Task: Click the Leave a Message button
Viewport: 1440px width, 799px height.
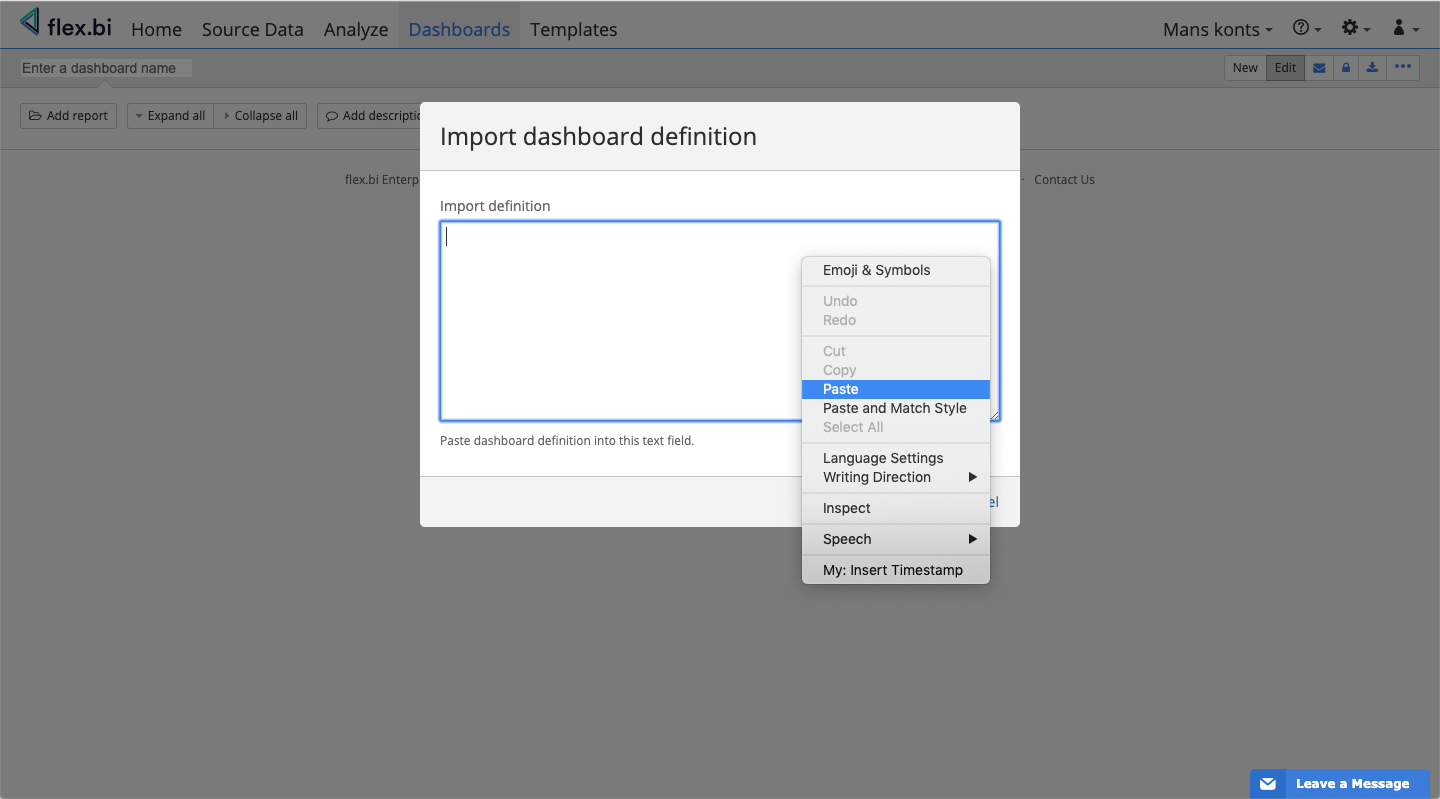Action: click(x=1339, y=784)
